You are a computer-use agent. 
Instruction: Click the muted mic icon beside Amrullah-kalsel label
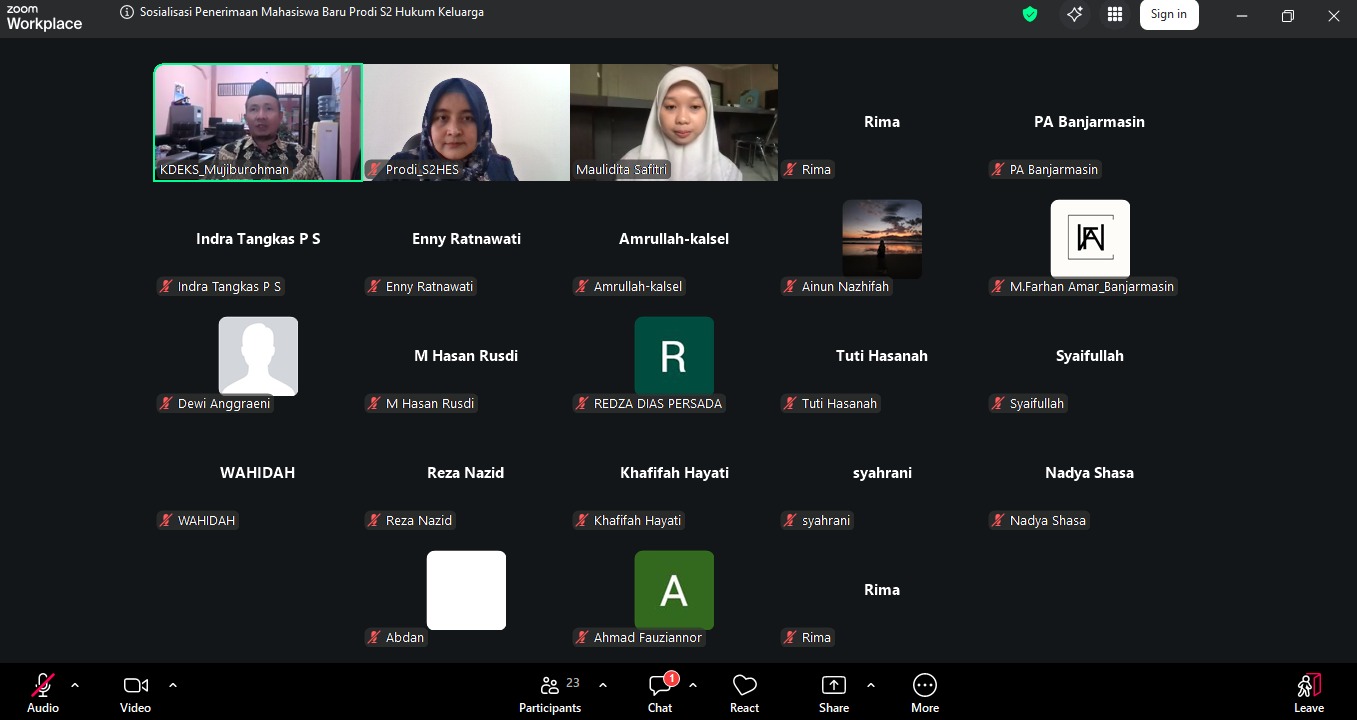[582, 287]
